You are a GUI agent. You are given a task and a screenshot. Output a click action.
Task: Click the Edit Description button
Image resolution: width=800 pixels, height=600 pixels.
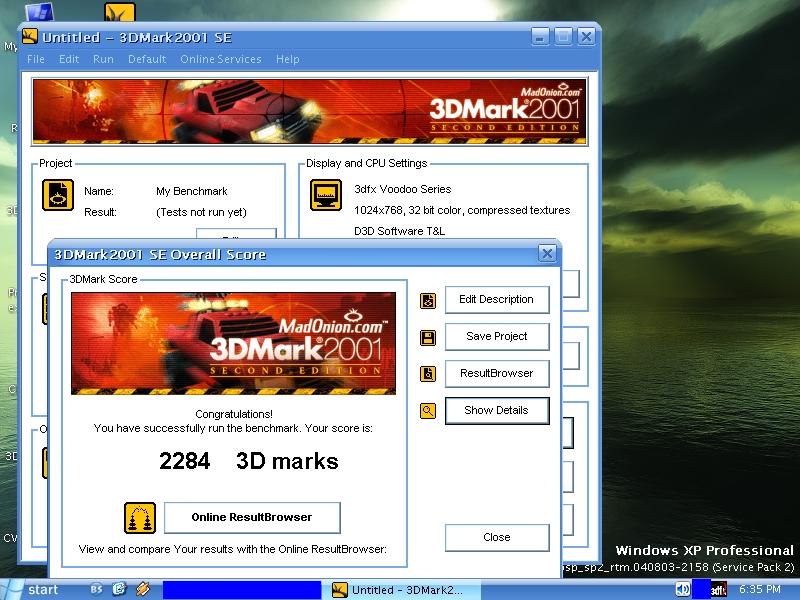point(497,299)
